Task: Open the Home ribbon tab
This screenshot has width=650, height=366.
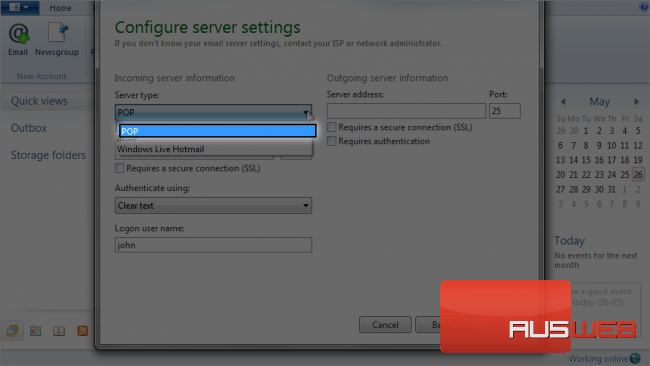Action: [61, 7]
